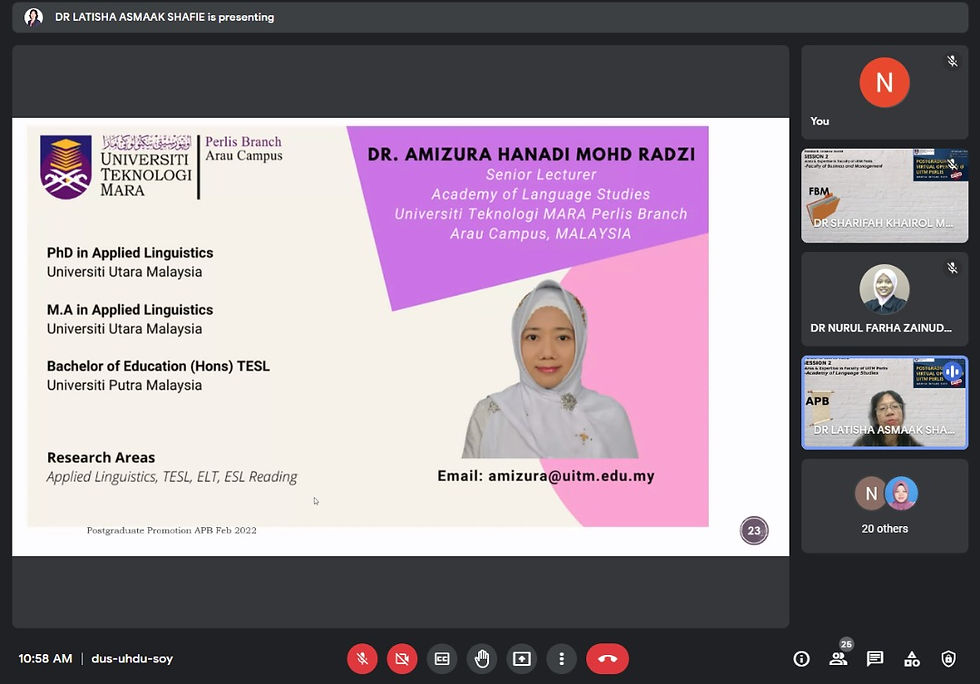The width and height of the screenshot is (980, 684).
Task: Click the Senior Lecturer subtitle on slide
Action: 541,174
